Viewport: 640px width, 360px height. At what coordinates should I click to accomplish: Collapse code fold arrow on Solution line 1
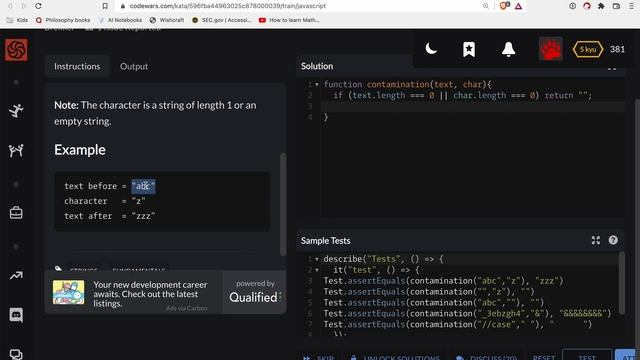coord(317,84)
